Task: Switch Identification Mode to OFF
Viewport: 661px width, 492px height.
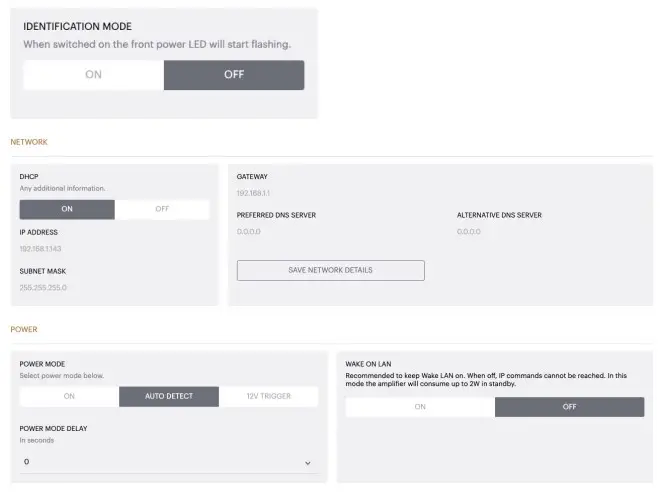Action: 234,75
